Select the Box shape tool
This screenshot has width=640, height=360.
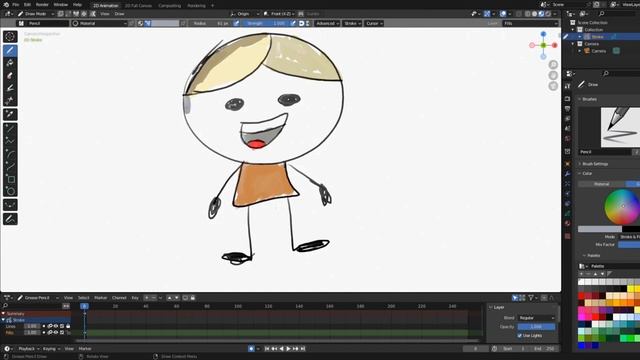[x=10, y=179]
